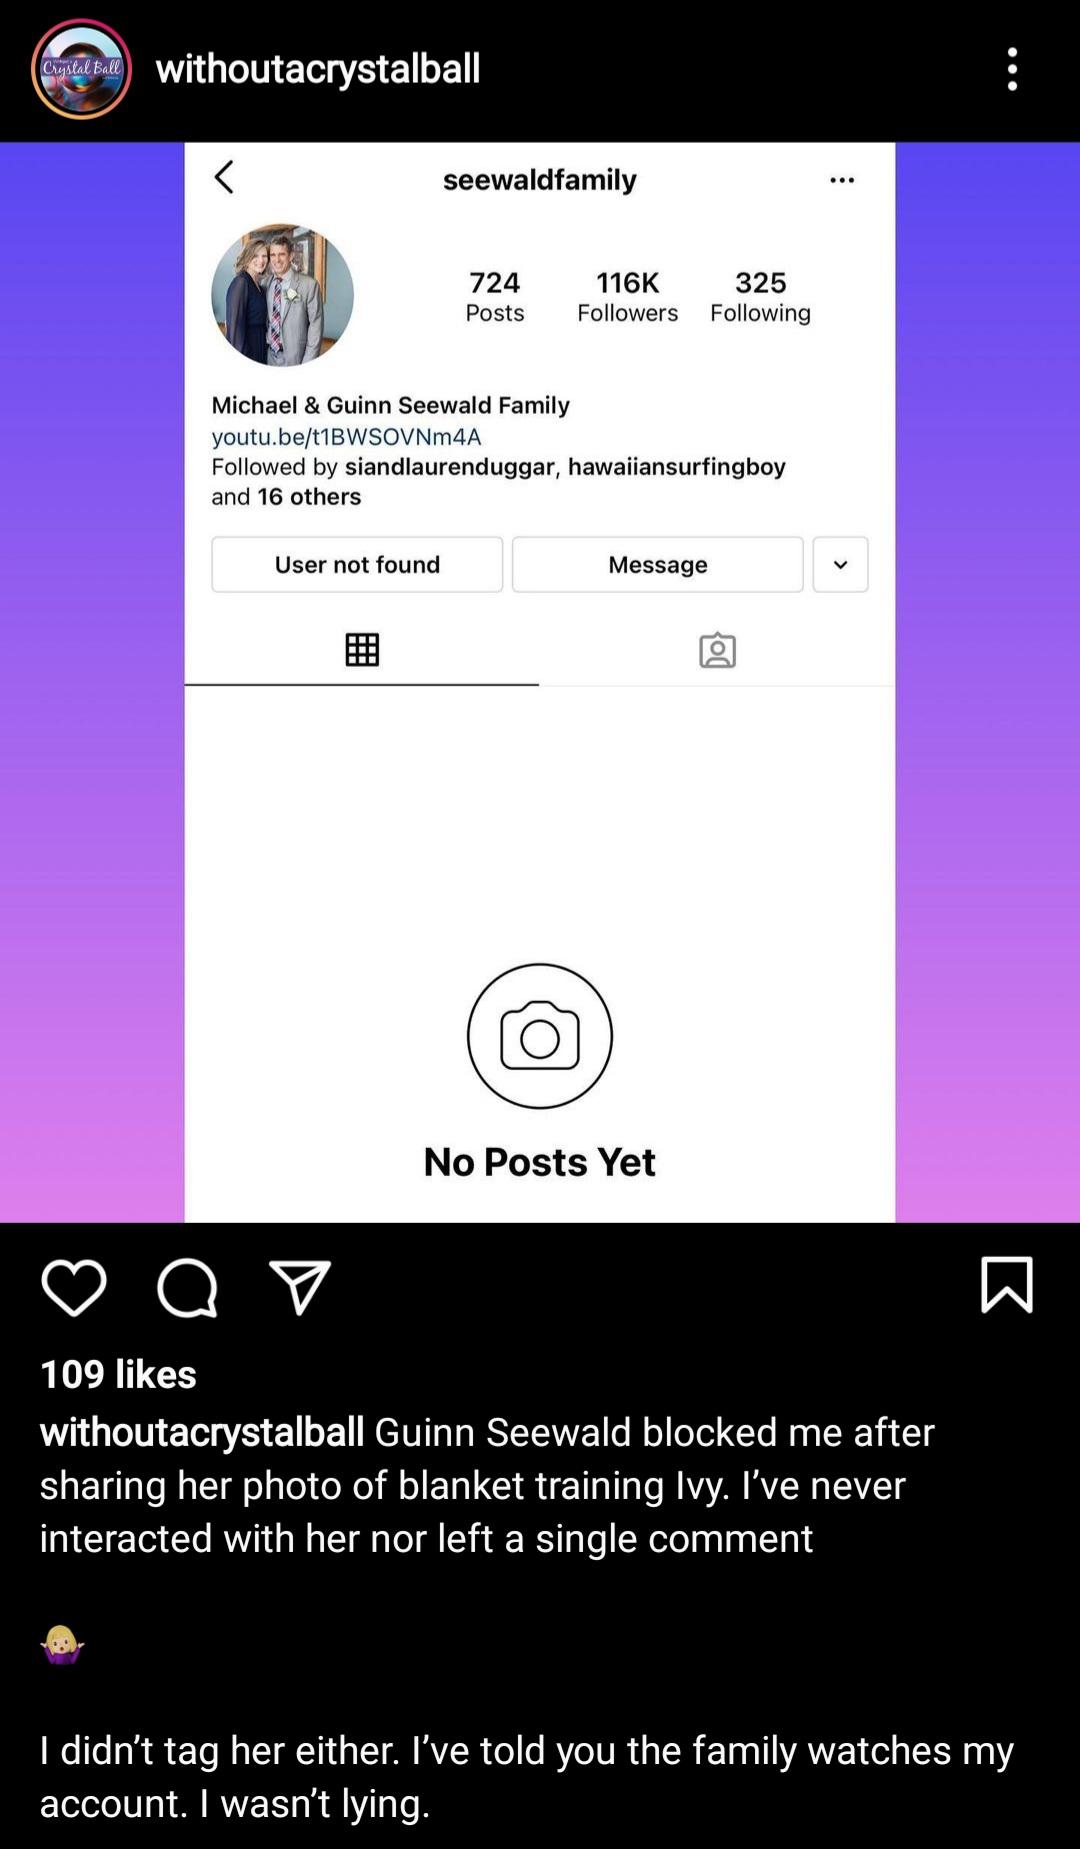This screenshot has height=1849, width=1080.
Task: View the 116K Followers list
Action: [628, 297]
